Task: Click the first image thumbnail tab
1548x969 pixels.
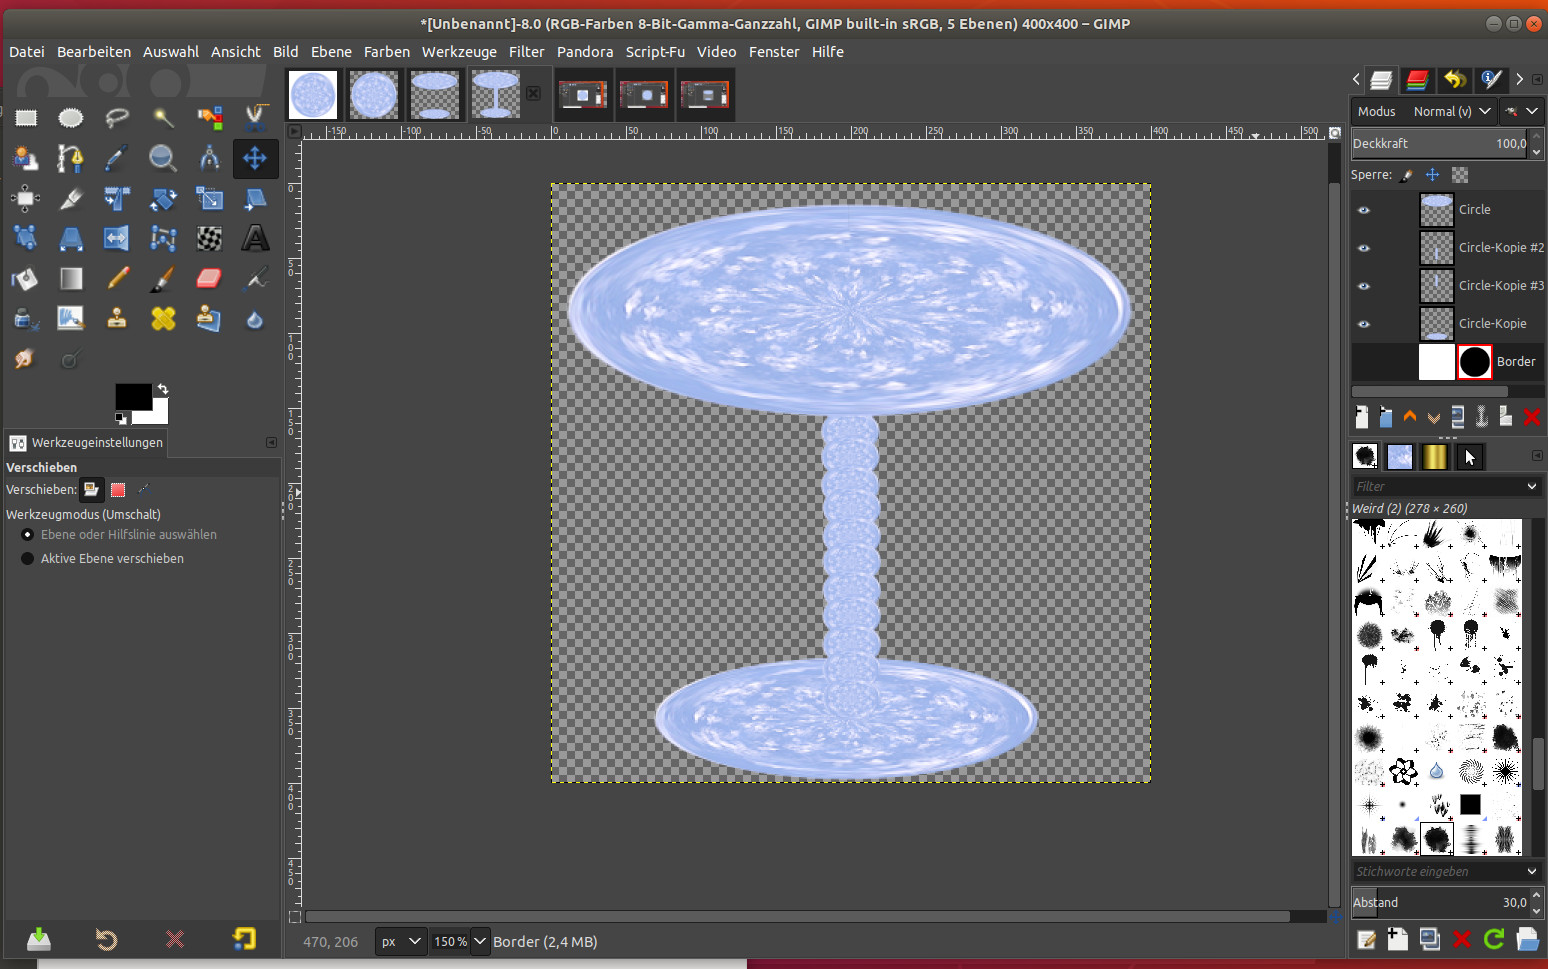Action: point(313,95)
